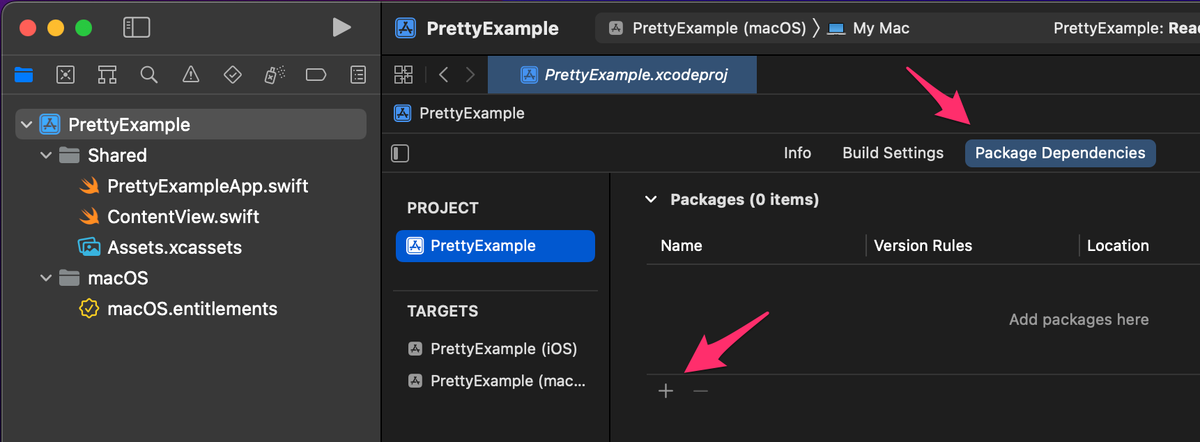
Task: Switch to the Build Settings tab
Action: tap(893, 153)
